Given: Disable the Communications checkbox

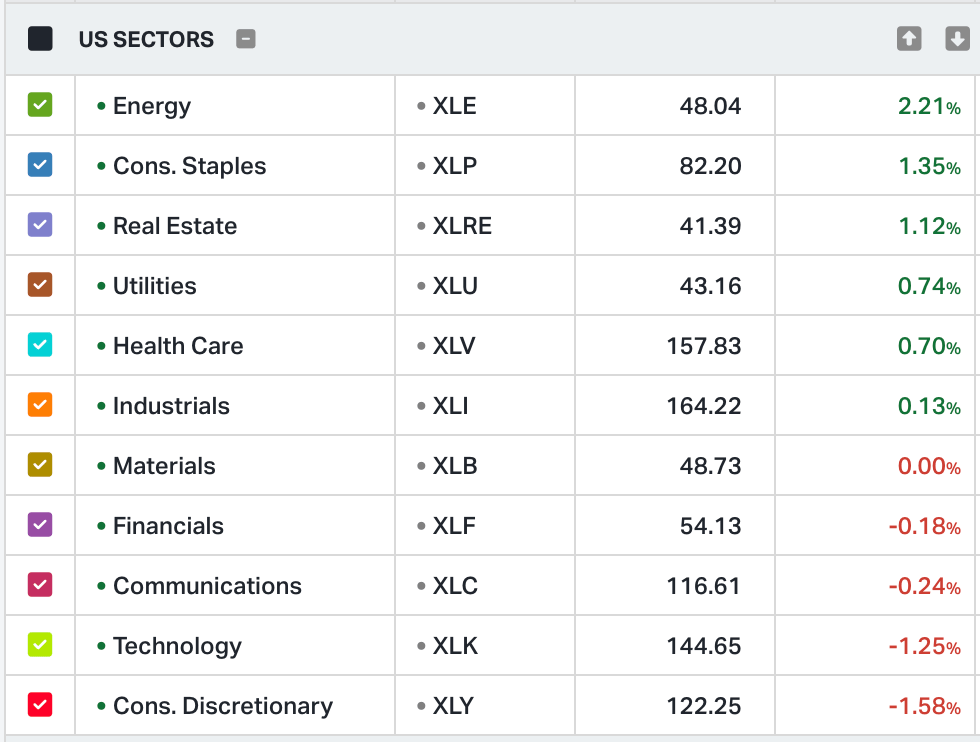Looking at the screenshot, I should (x=40, y=585).
